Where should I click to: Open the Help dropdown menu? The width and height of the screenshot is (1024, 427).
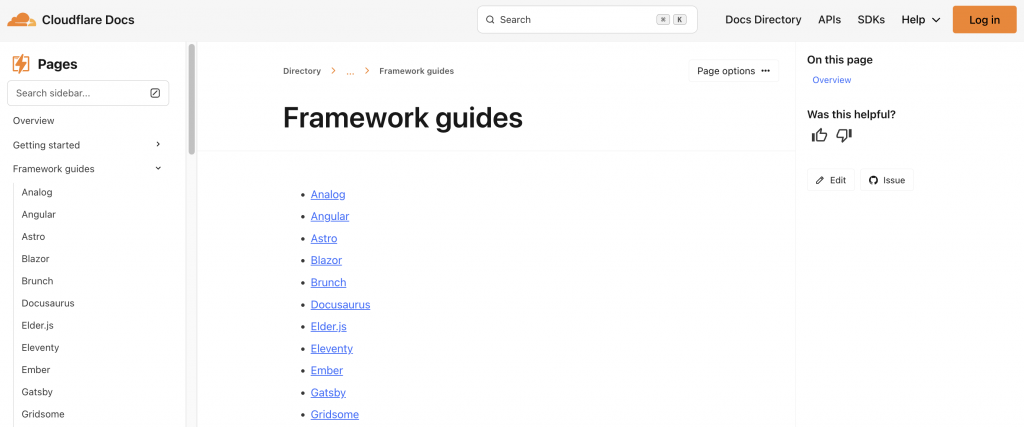[921, 20]
